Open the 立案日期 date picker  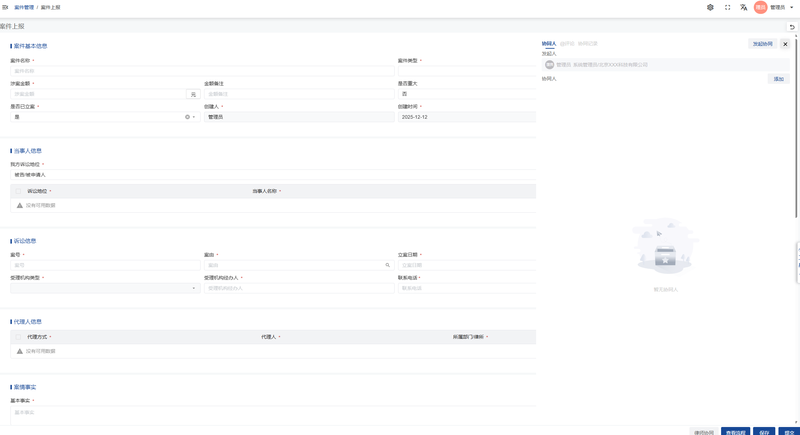coord(467,265)
